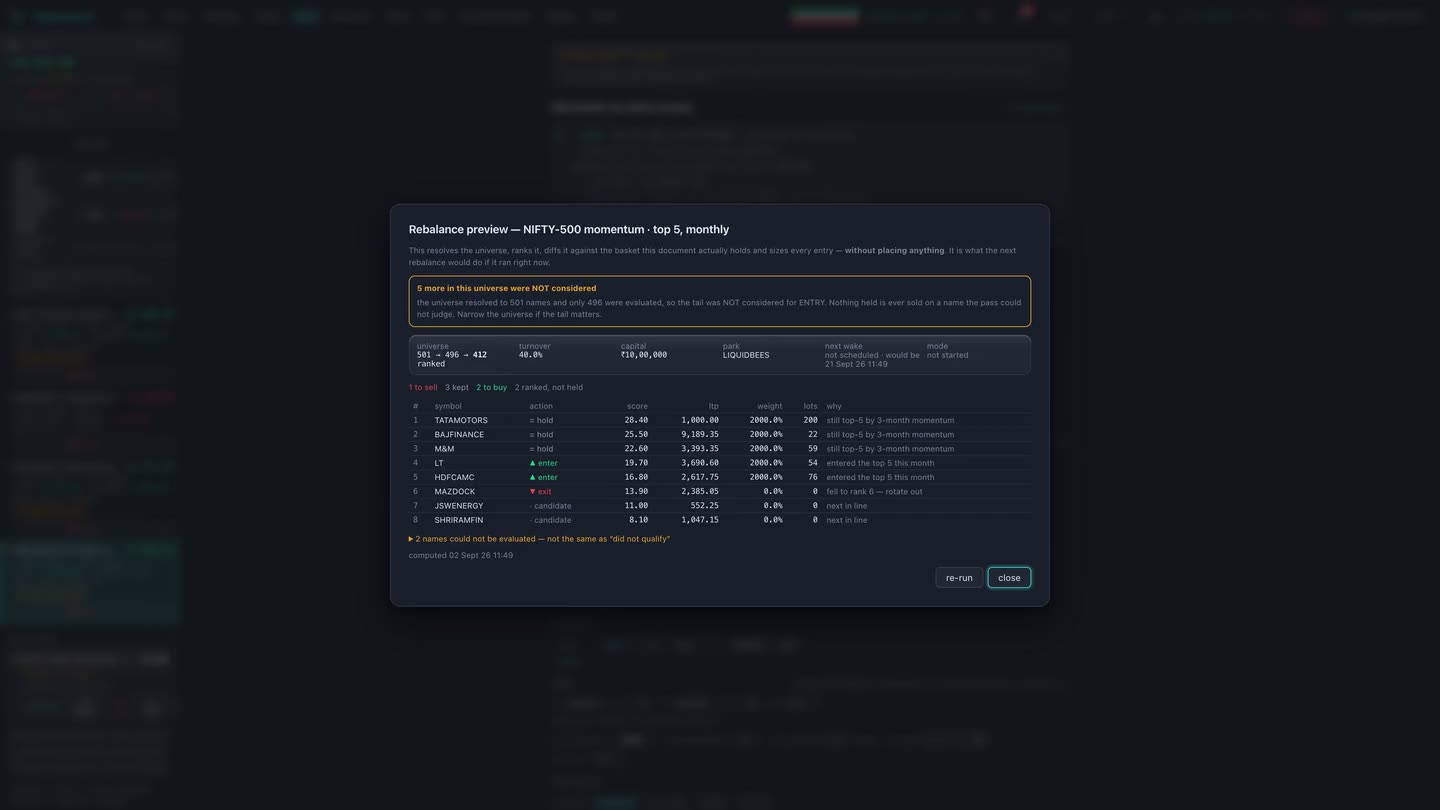The height and width of the screenshot is (810, 1440).
Task: Click the 'enter' action in the HDFCAMC row
Action: point(544,477)
